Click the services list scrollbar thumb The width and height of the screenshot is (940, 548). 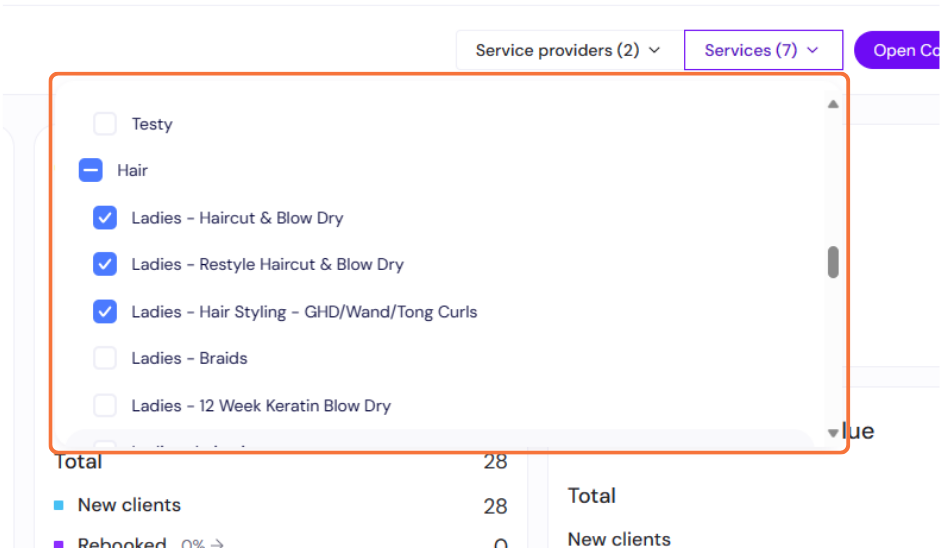[833, 262]
